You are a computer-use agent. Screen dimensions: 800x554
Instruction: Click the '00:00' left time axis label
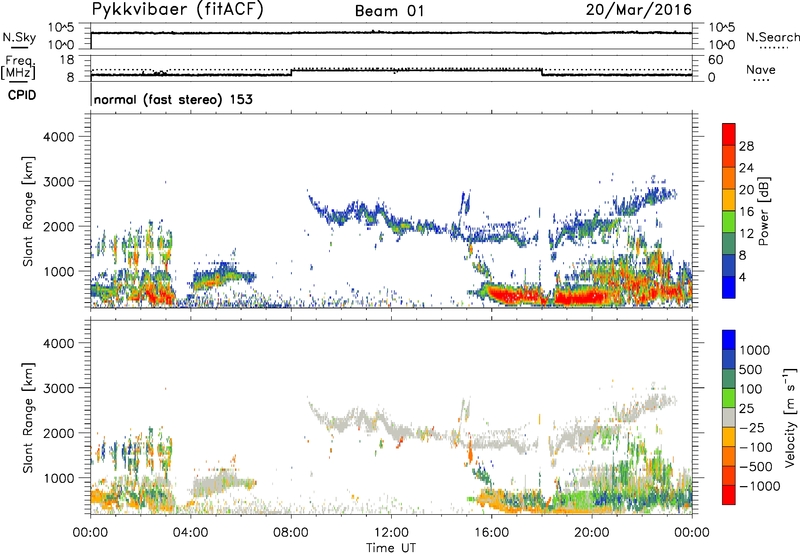point(90,533)
